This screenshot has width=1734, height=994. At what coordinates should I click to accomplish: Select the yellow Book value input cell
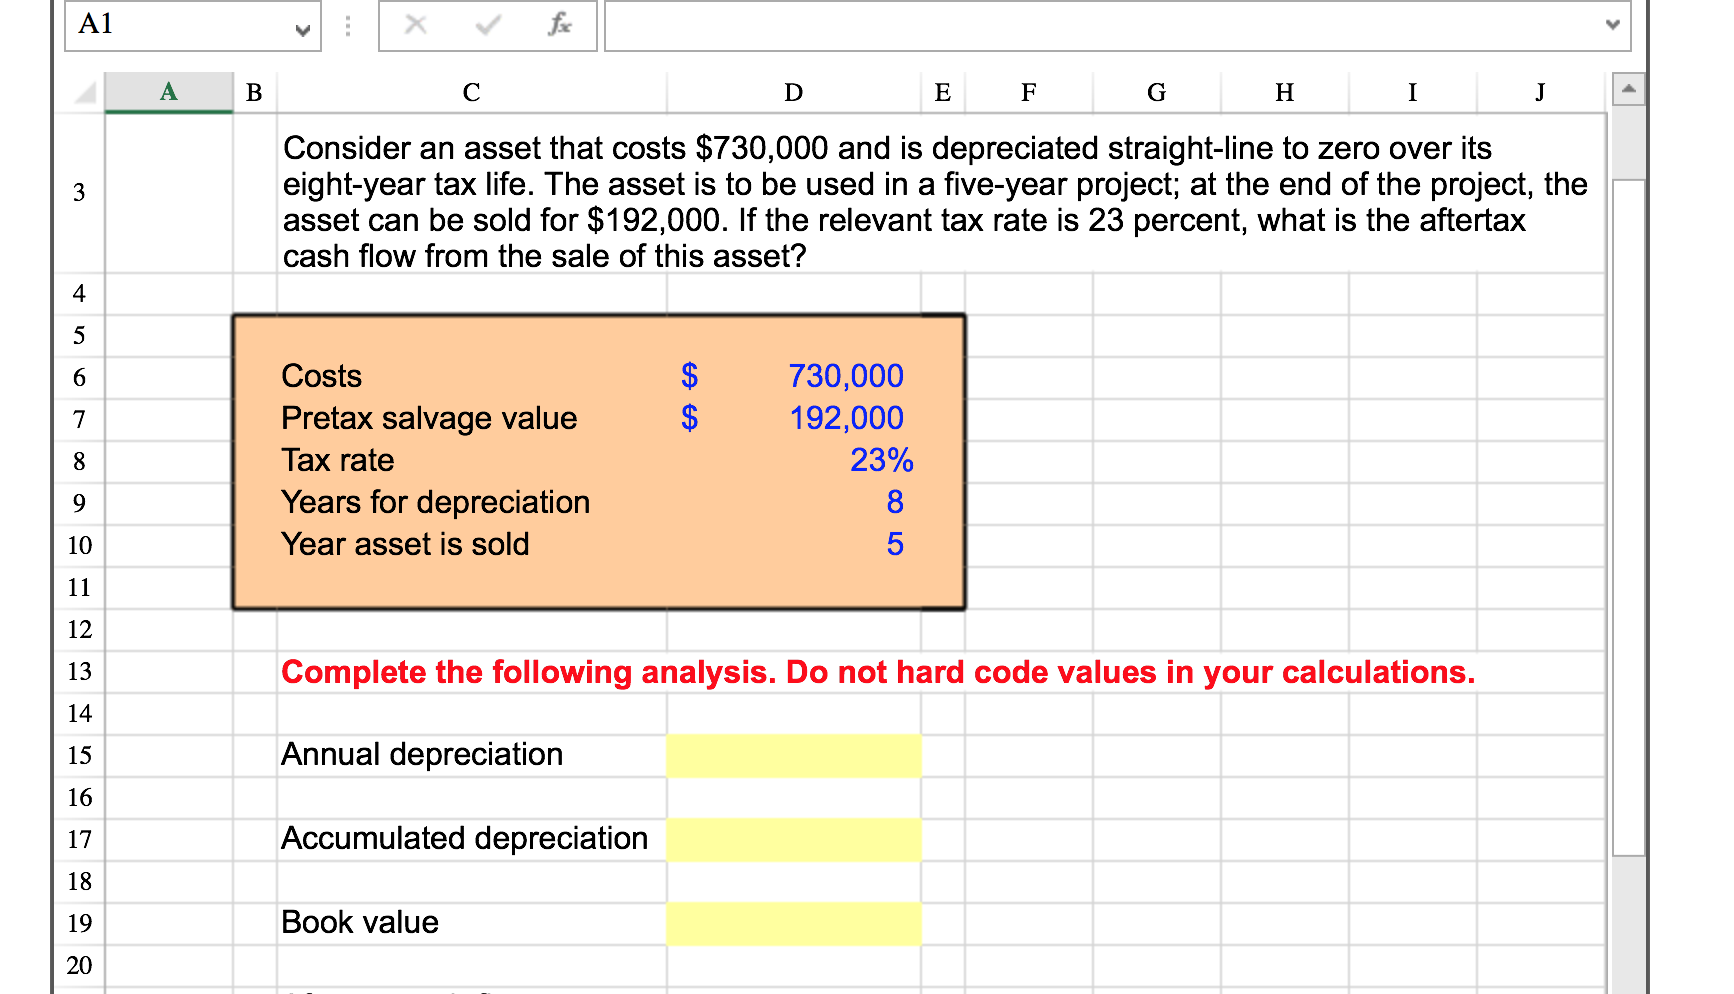793,923
